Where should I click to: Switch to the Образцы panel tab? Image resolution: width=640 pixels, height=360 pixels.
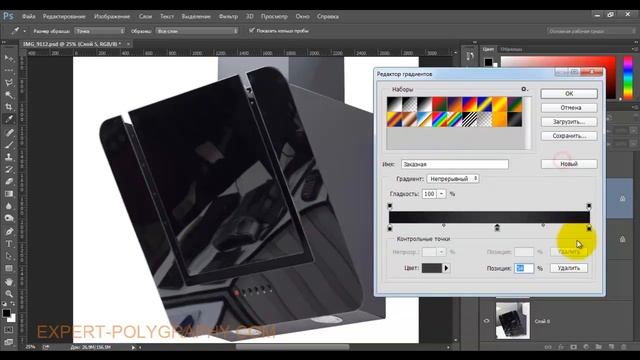511,49
